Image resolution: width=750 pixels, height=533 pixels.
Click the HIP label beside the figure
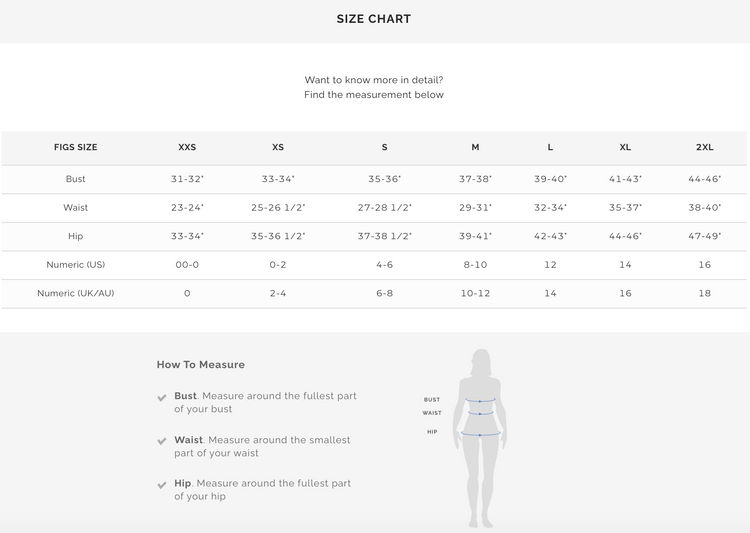click(432, 432)
